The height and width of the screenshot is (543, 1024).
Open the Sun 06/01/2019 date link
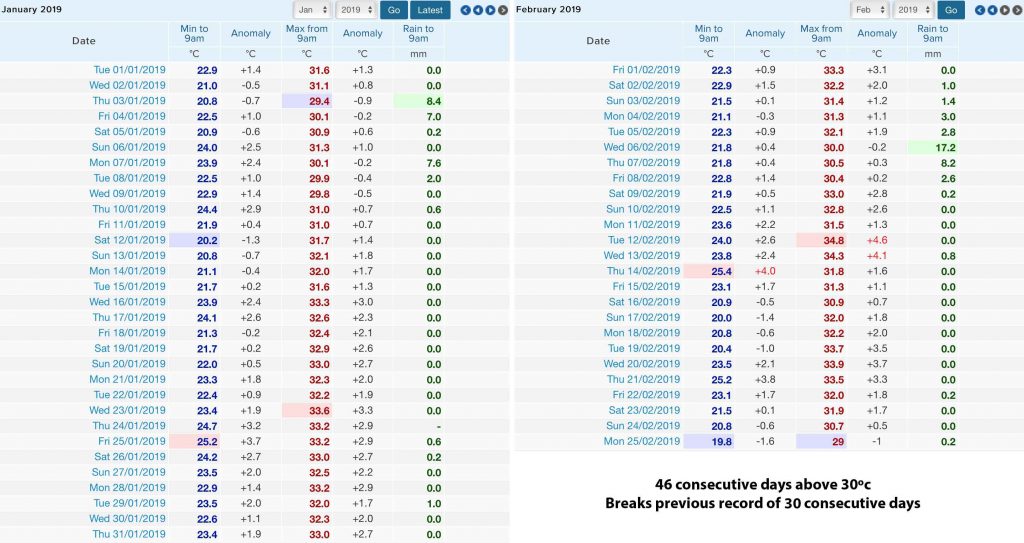129,147
